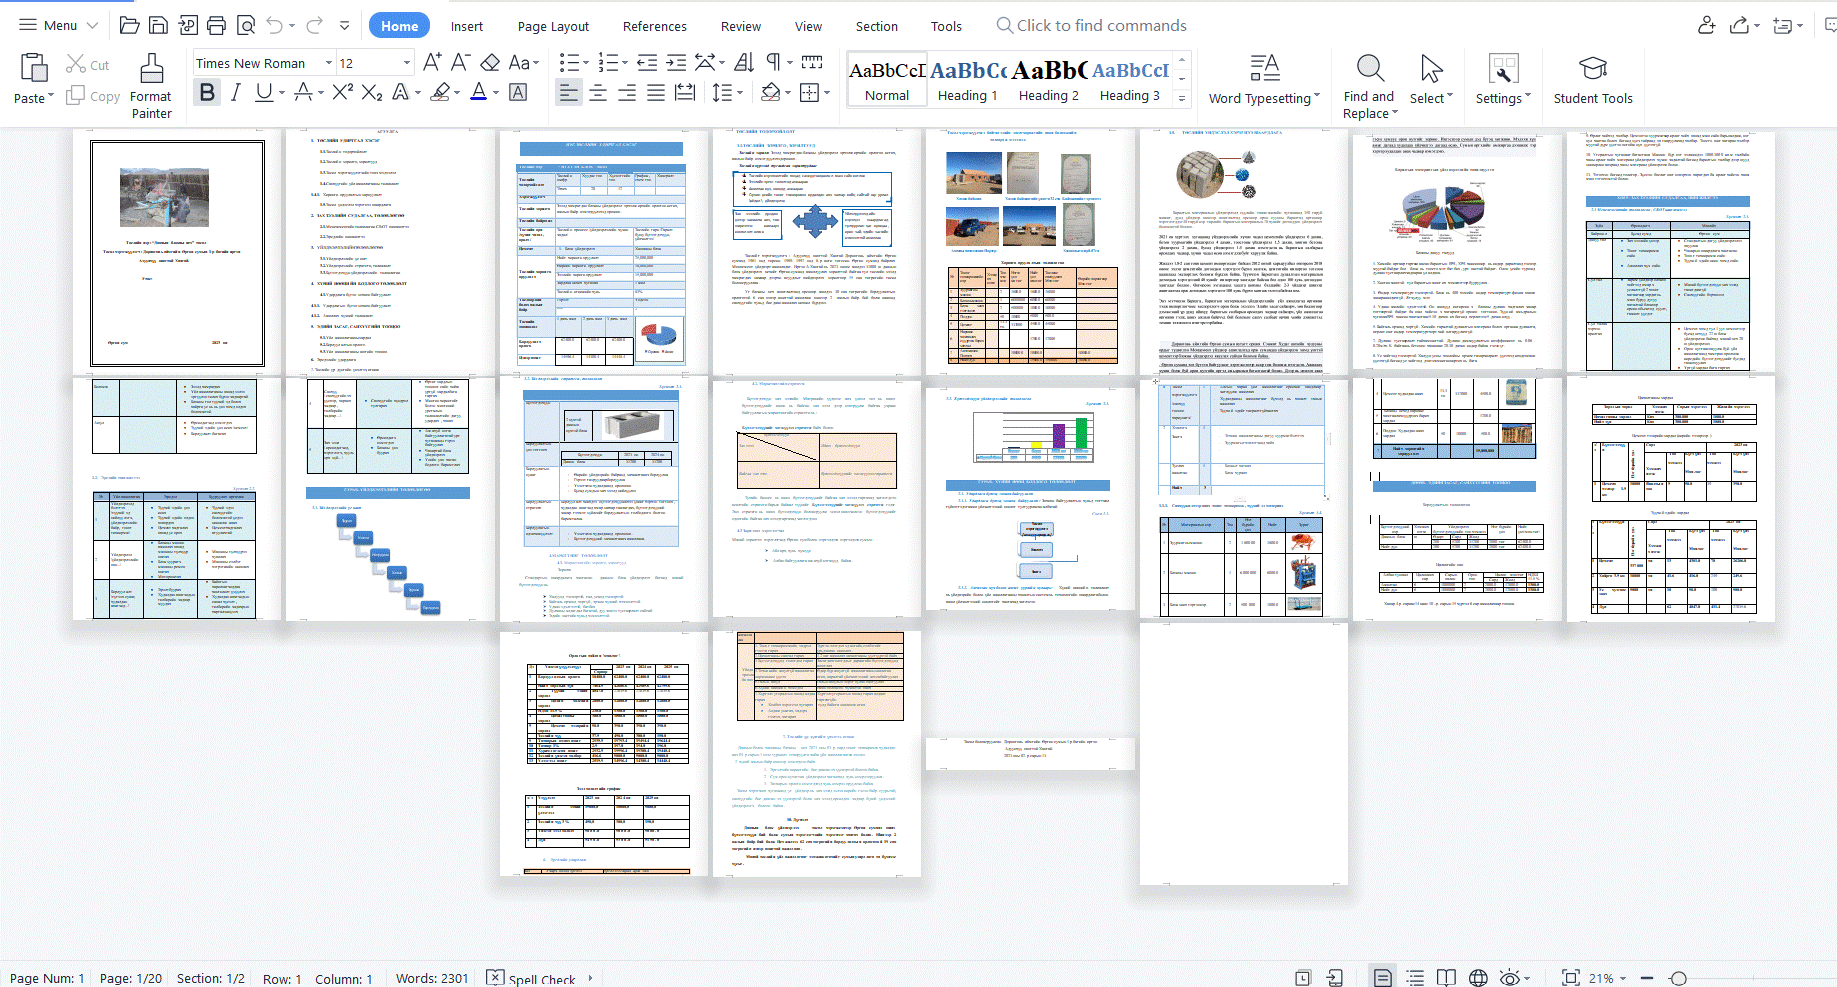Viewport: 1837px width, 987px height.
Task: Switch to the References tab
Action: pyautogui.click(x=655, y=26)
